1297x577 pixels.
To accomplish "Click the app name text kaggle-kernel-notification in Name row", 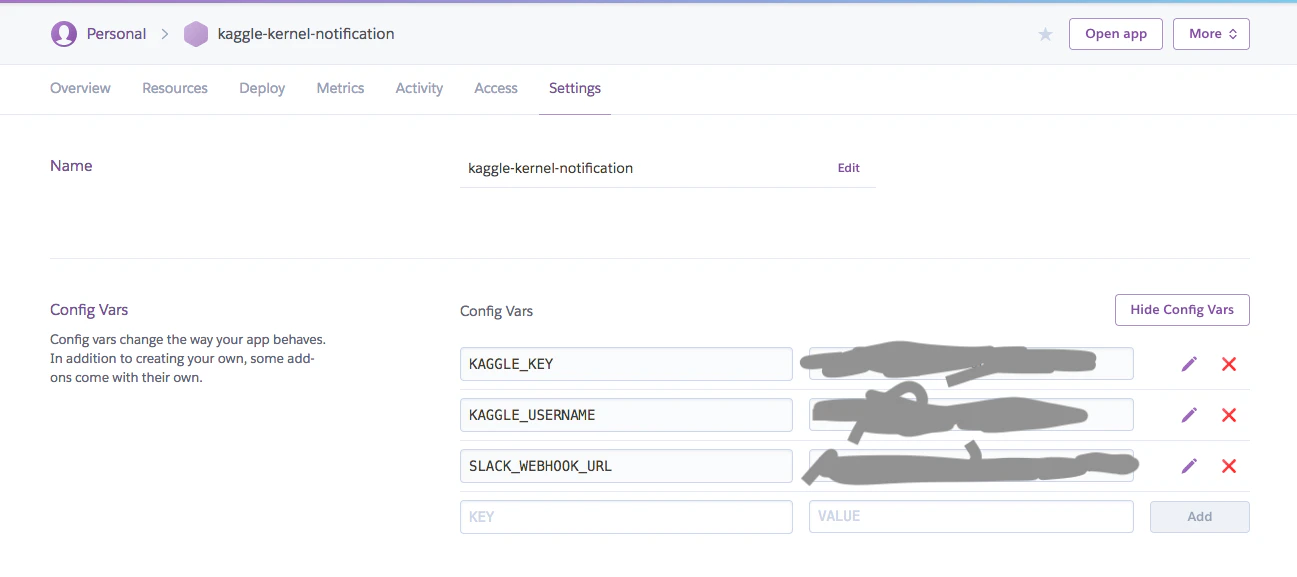I will point(550,168).
